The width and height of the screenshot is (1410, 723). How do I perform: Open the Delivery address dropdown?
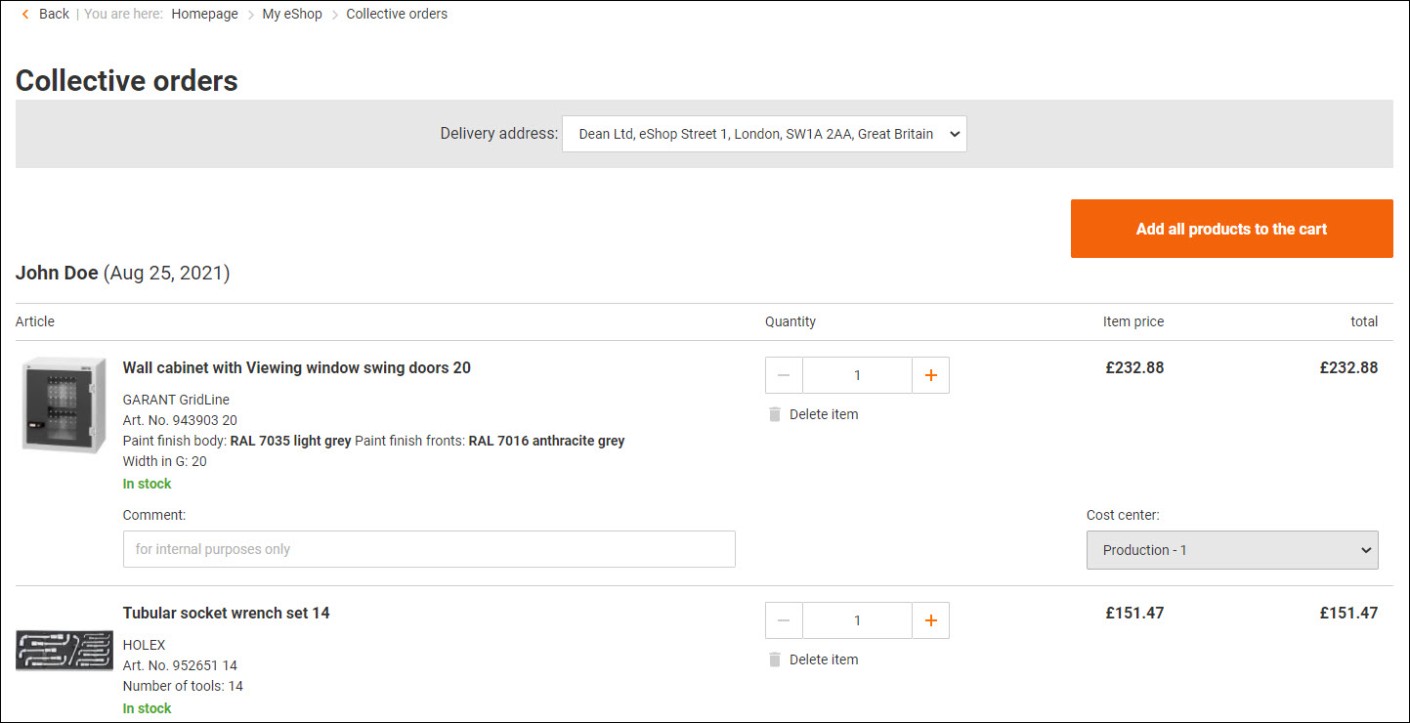pos(764,134)
